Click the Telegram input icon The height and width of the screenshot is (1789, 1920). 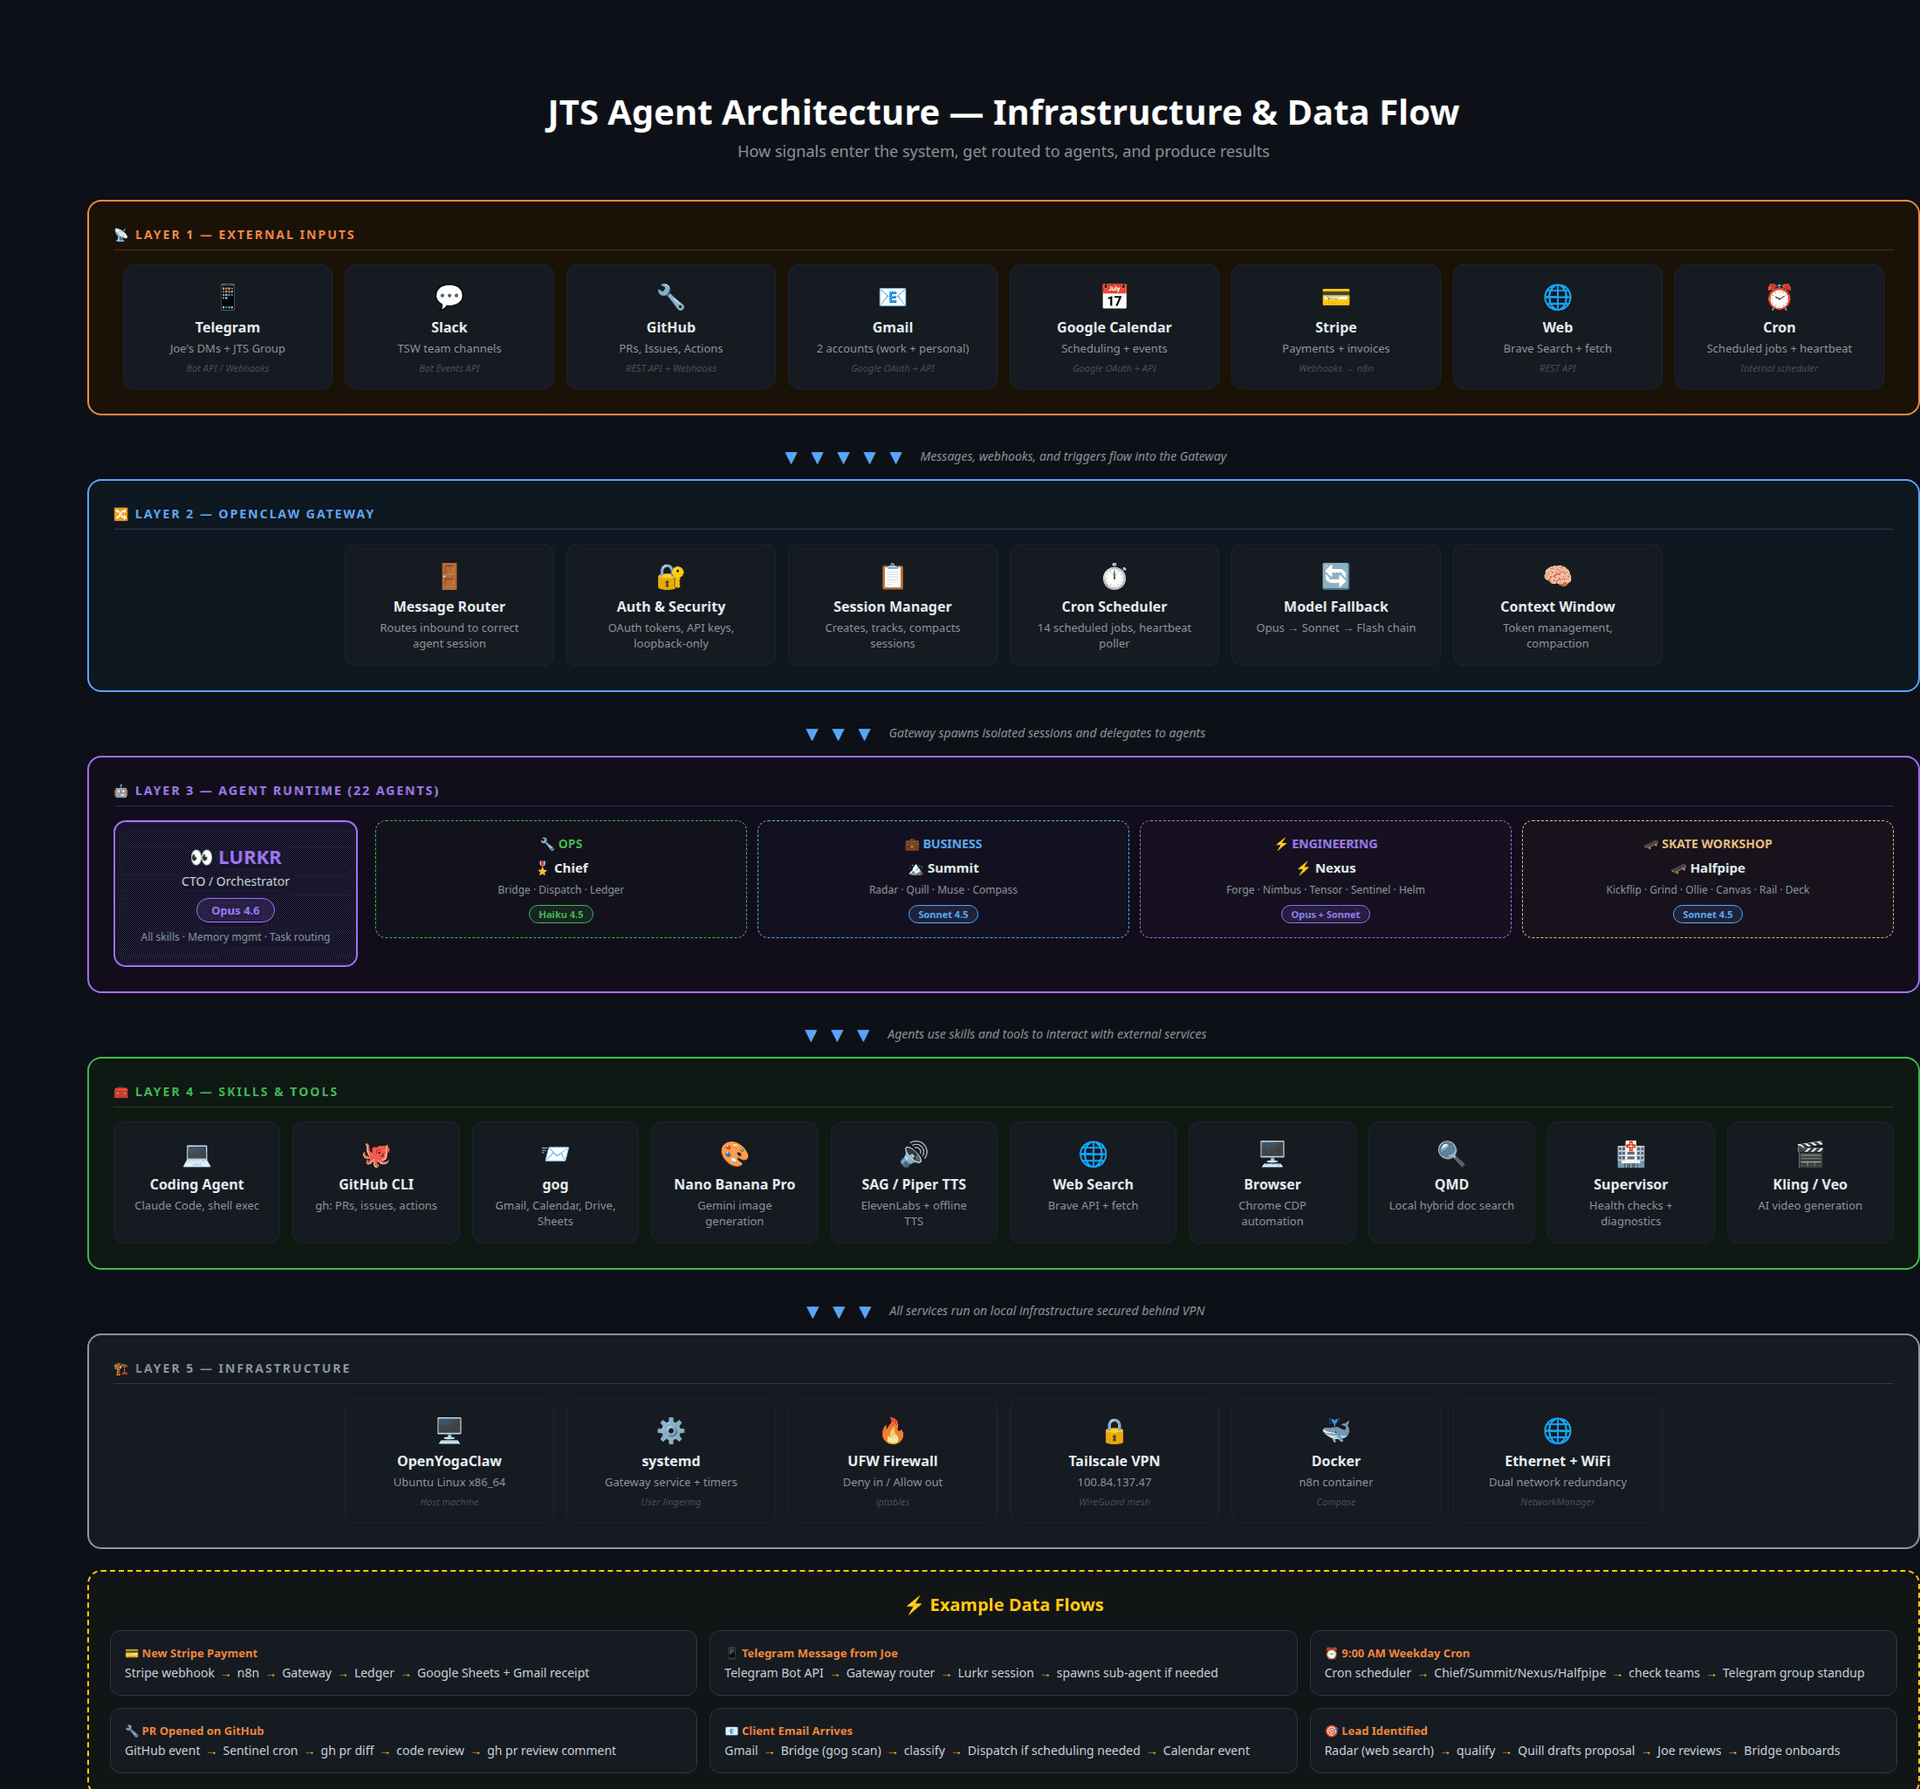[x=227, y=296]
